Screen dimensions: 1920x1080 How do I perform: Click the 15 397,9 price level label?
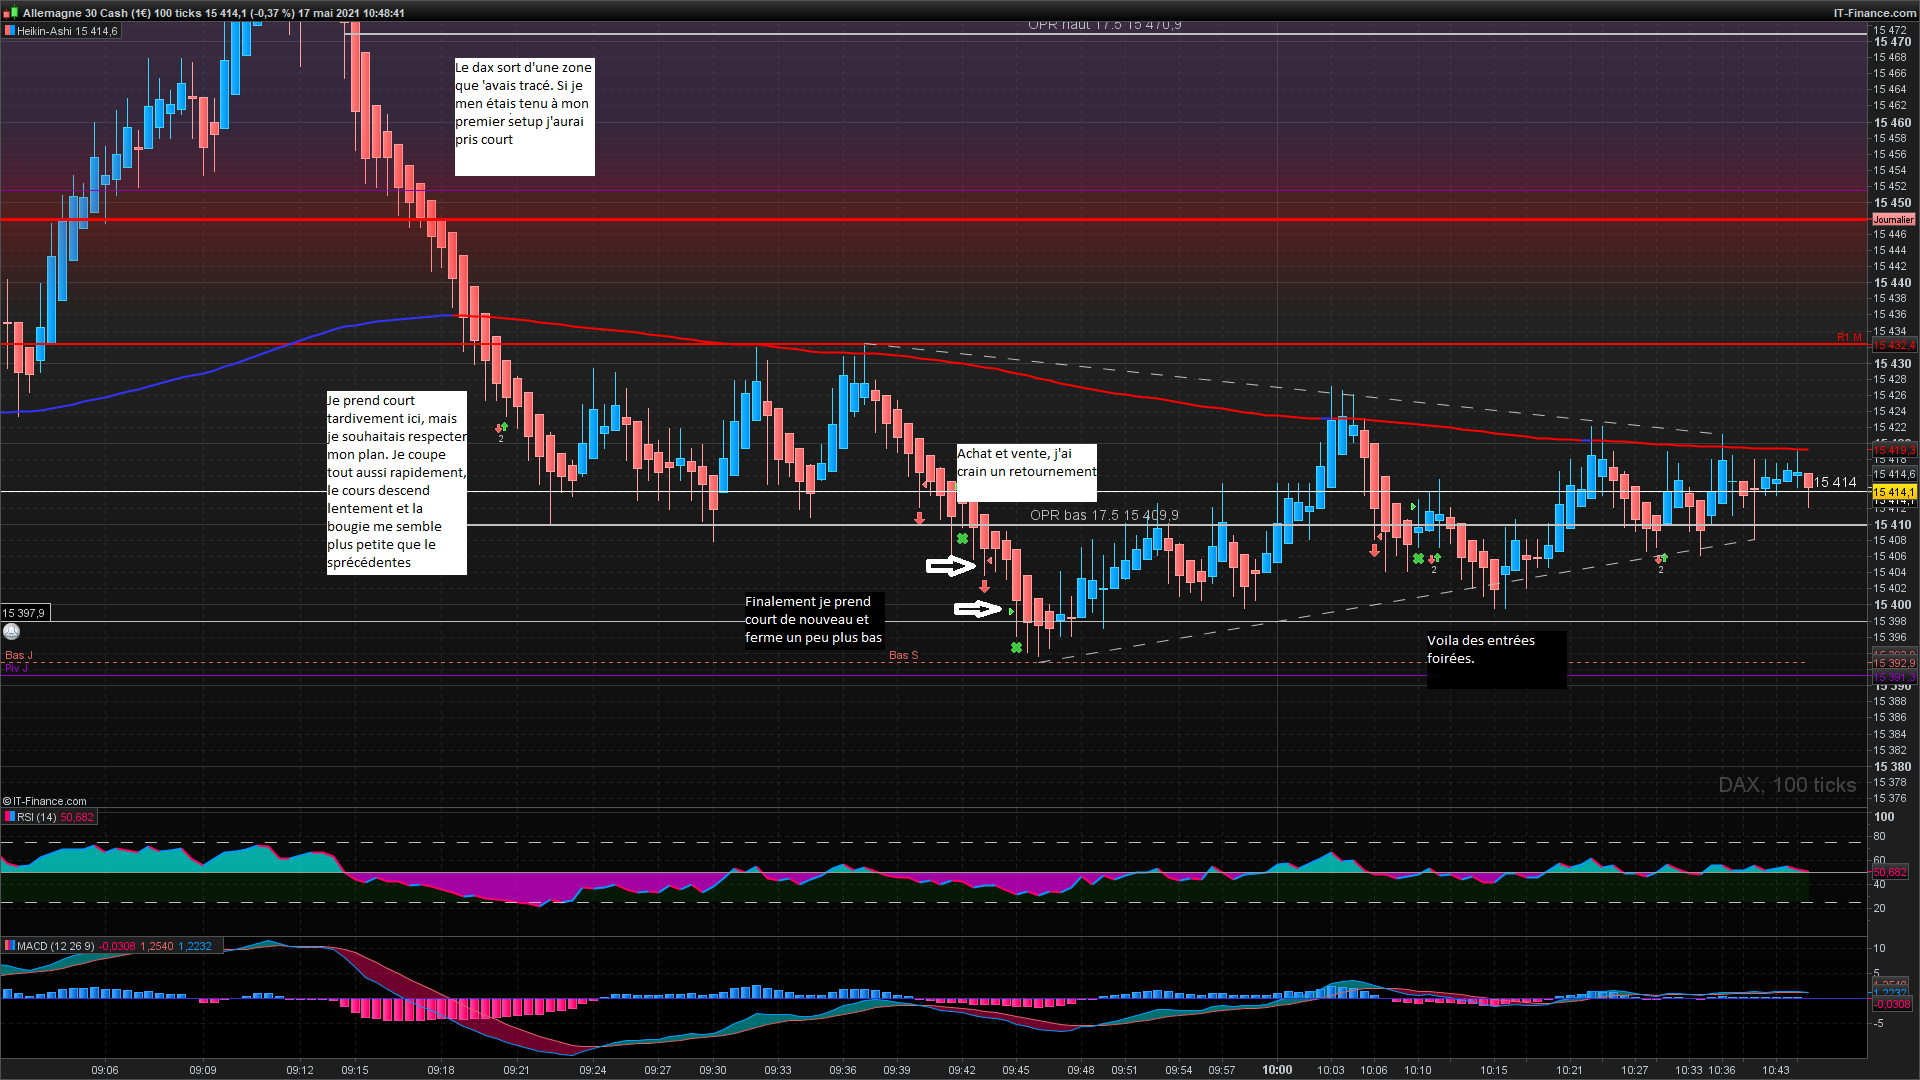(x=24, y=613)
